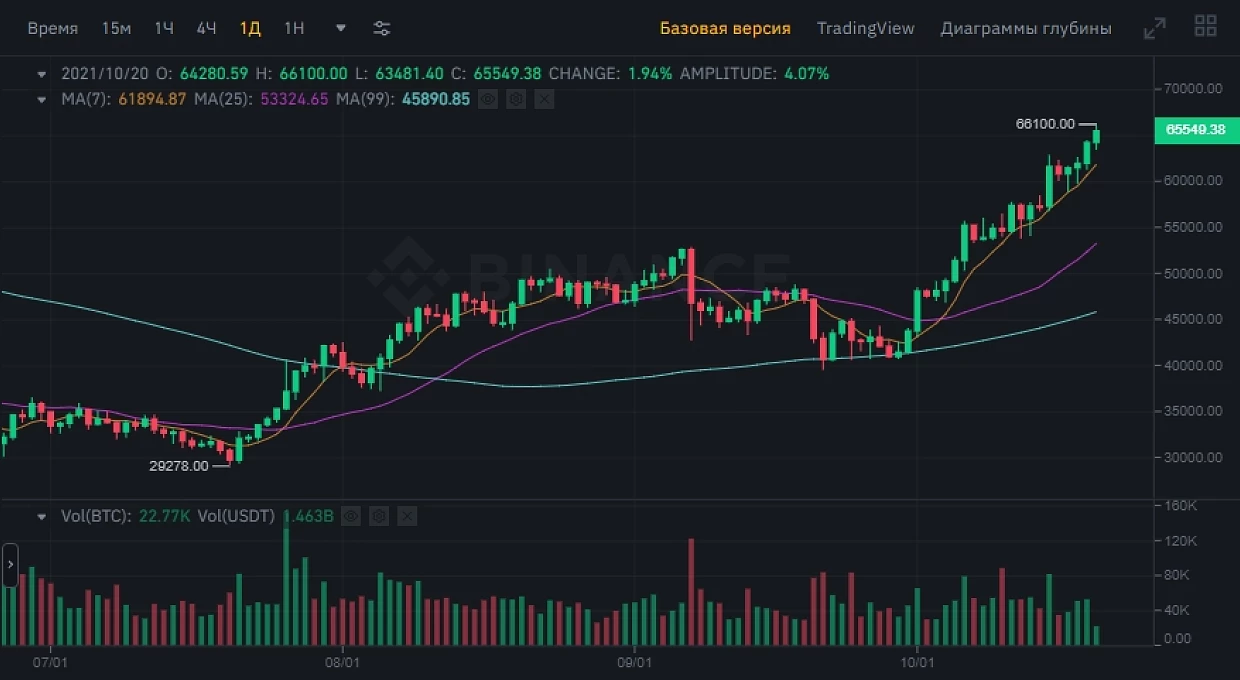The height and width of the screenshot is (680, 1240).
Task: Collapse the MA indicator row arrow
Action: [x=41, y=99]
